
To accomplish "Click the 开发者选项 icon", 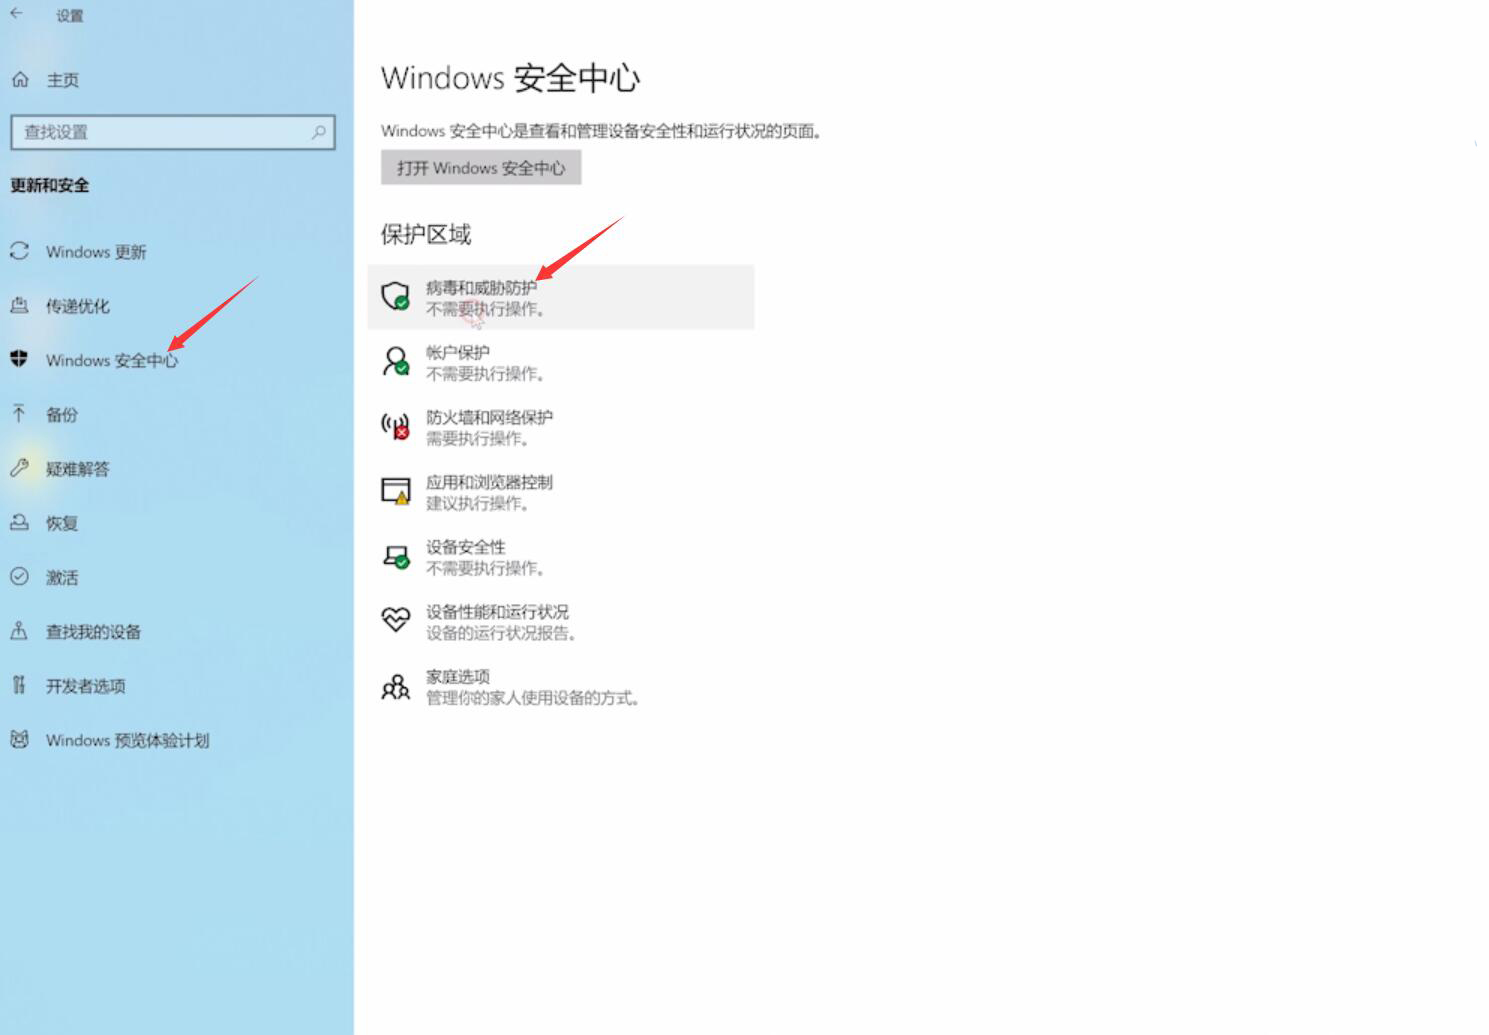I will coord(19,684).
